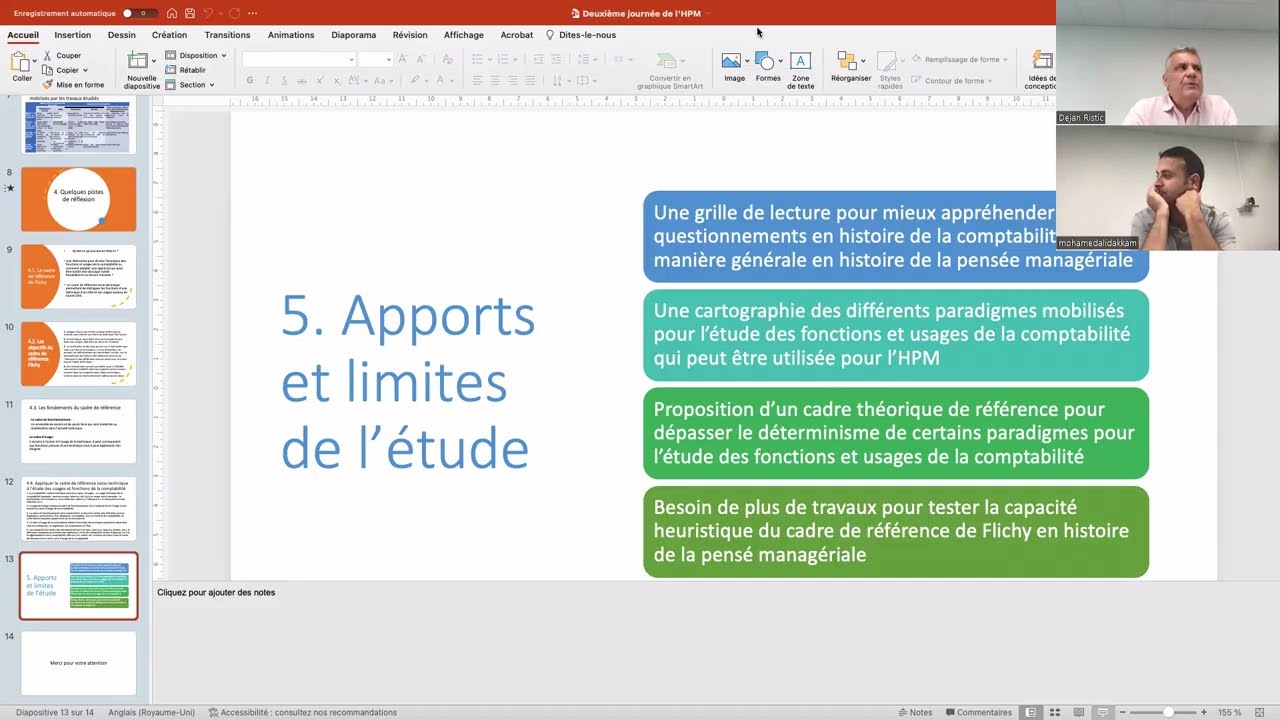Open Commentaires pane from status bar
The image size is (1280, 720).
[x=977, y=712]
